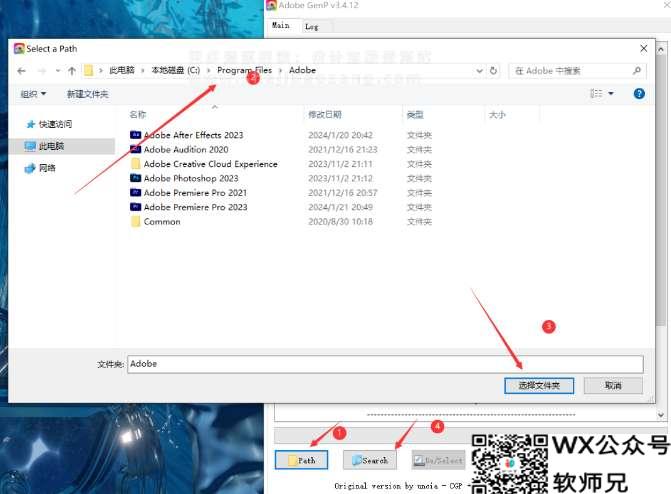This screenshot has width=671, height=494.
Task: Refresh the Adobe folder listing
Action: (493, 71)
